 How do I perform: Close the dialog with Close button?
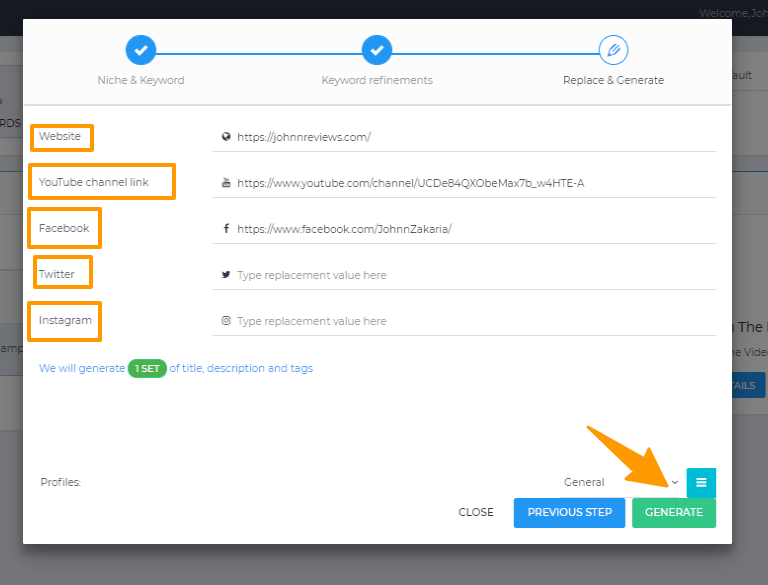(x=476, y=512)
